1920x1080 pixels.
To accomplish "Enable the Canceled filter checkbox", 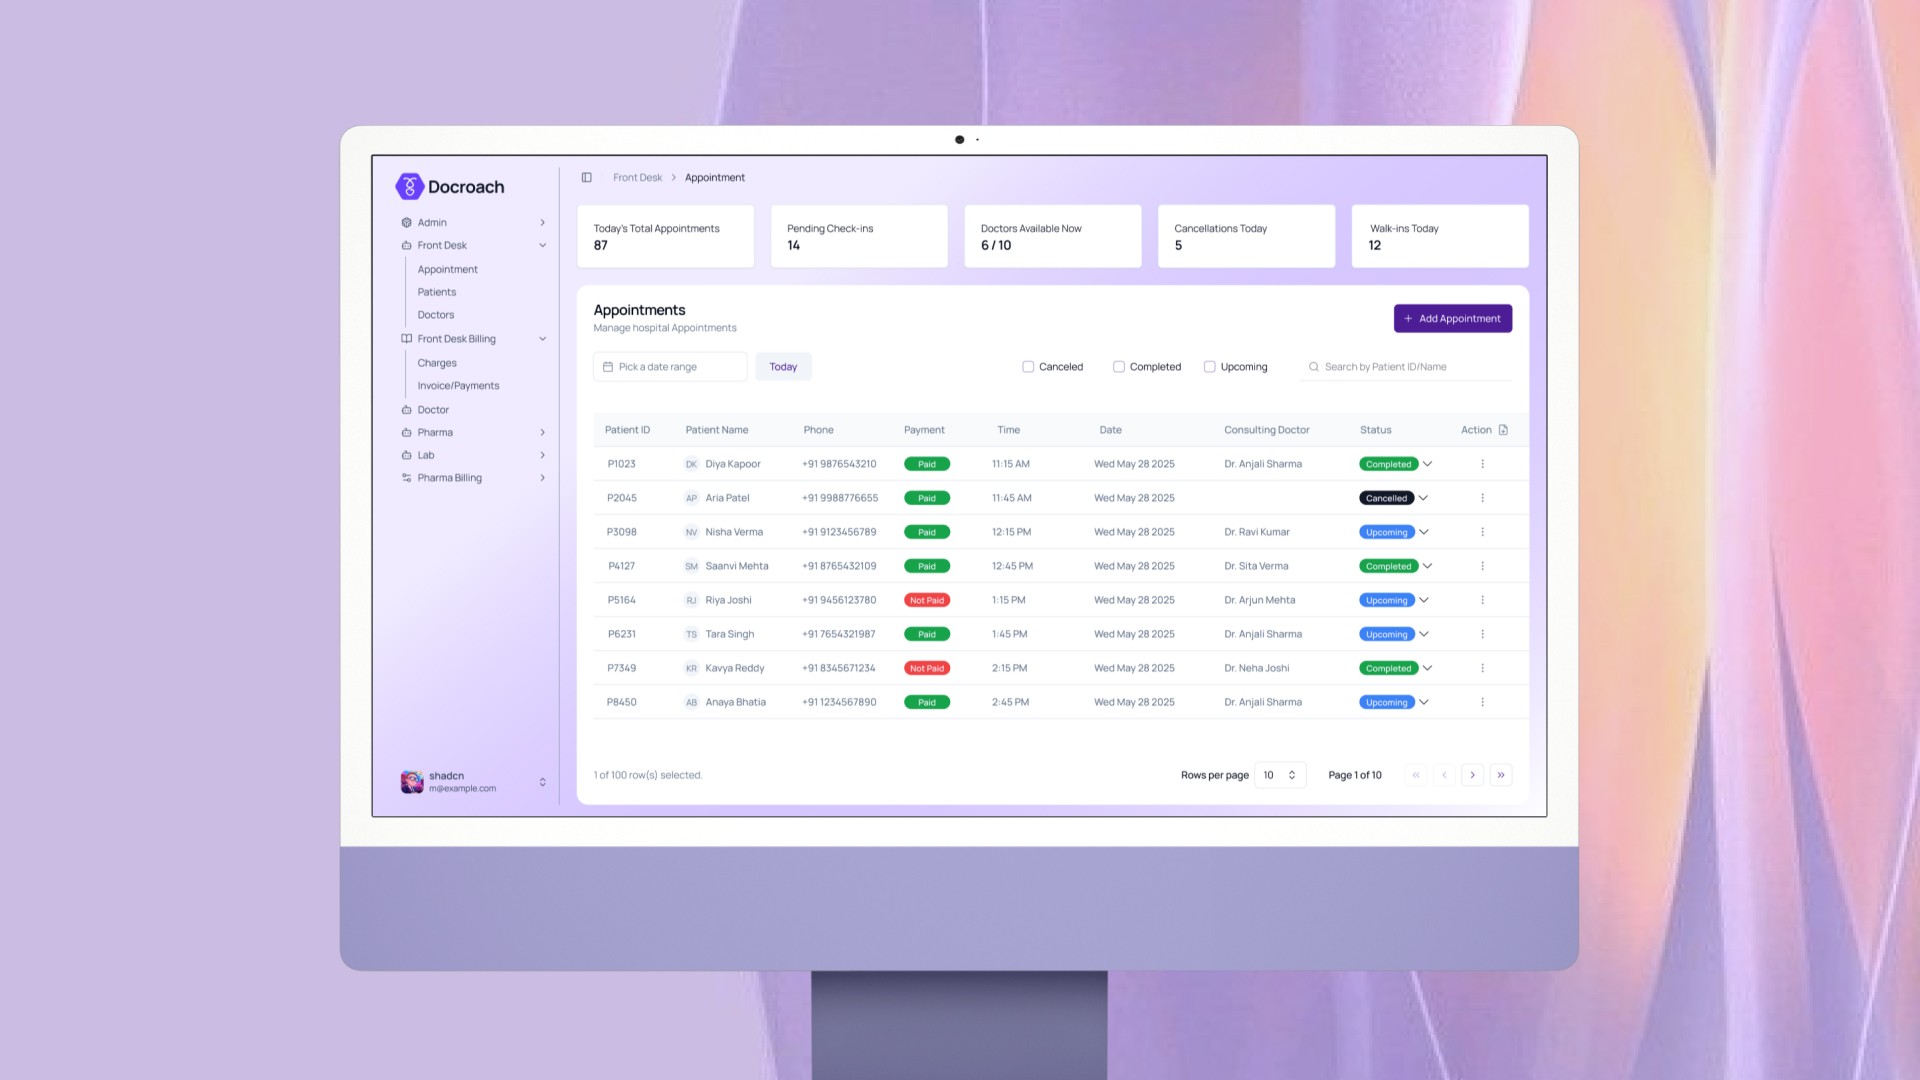I will [x=1028, y=367].
